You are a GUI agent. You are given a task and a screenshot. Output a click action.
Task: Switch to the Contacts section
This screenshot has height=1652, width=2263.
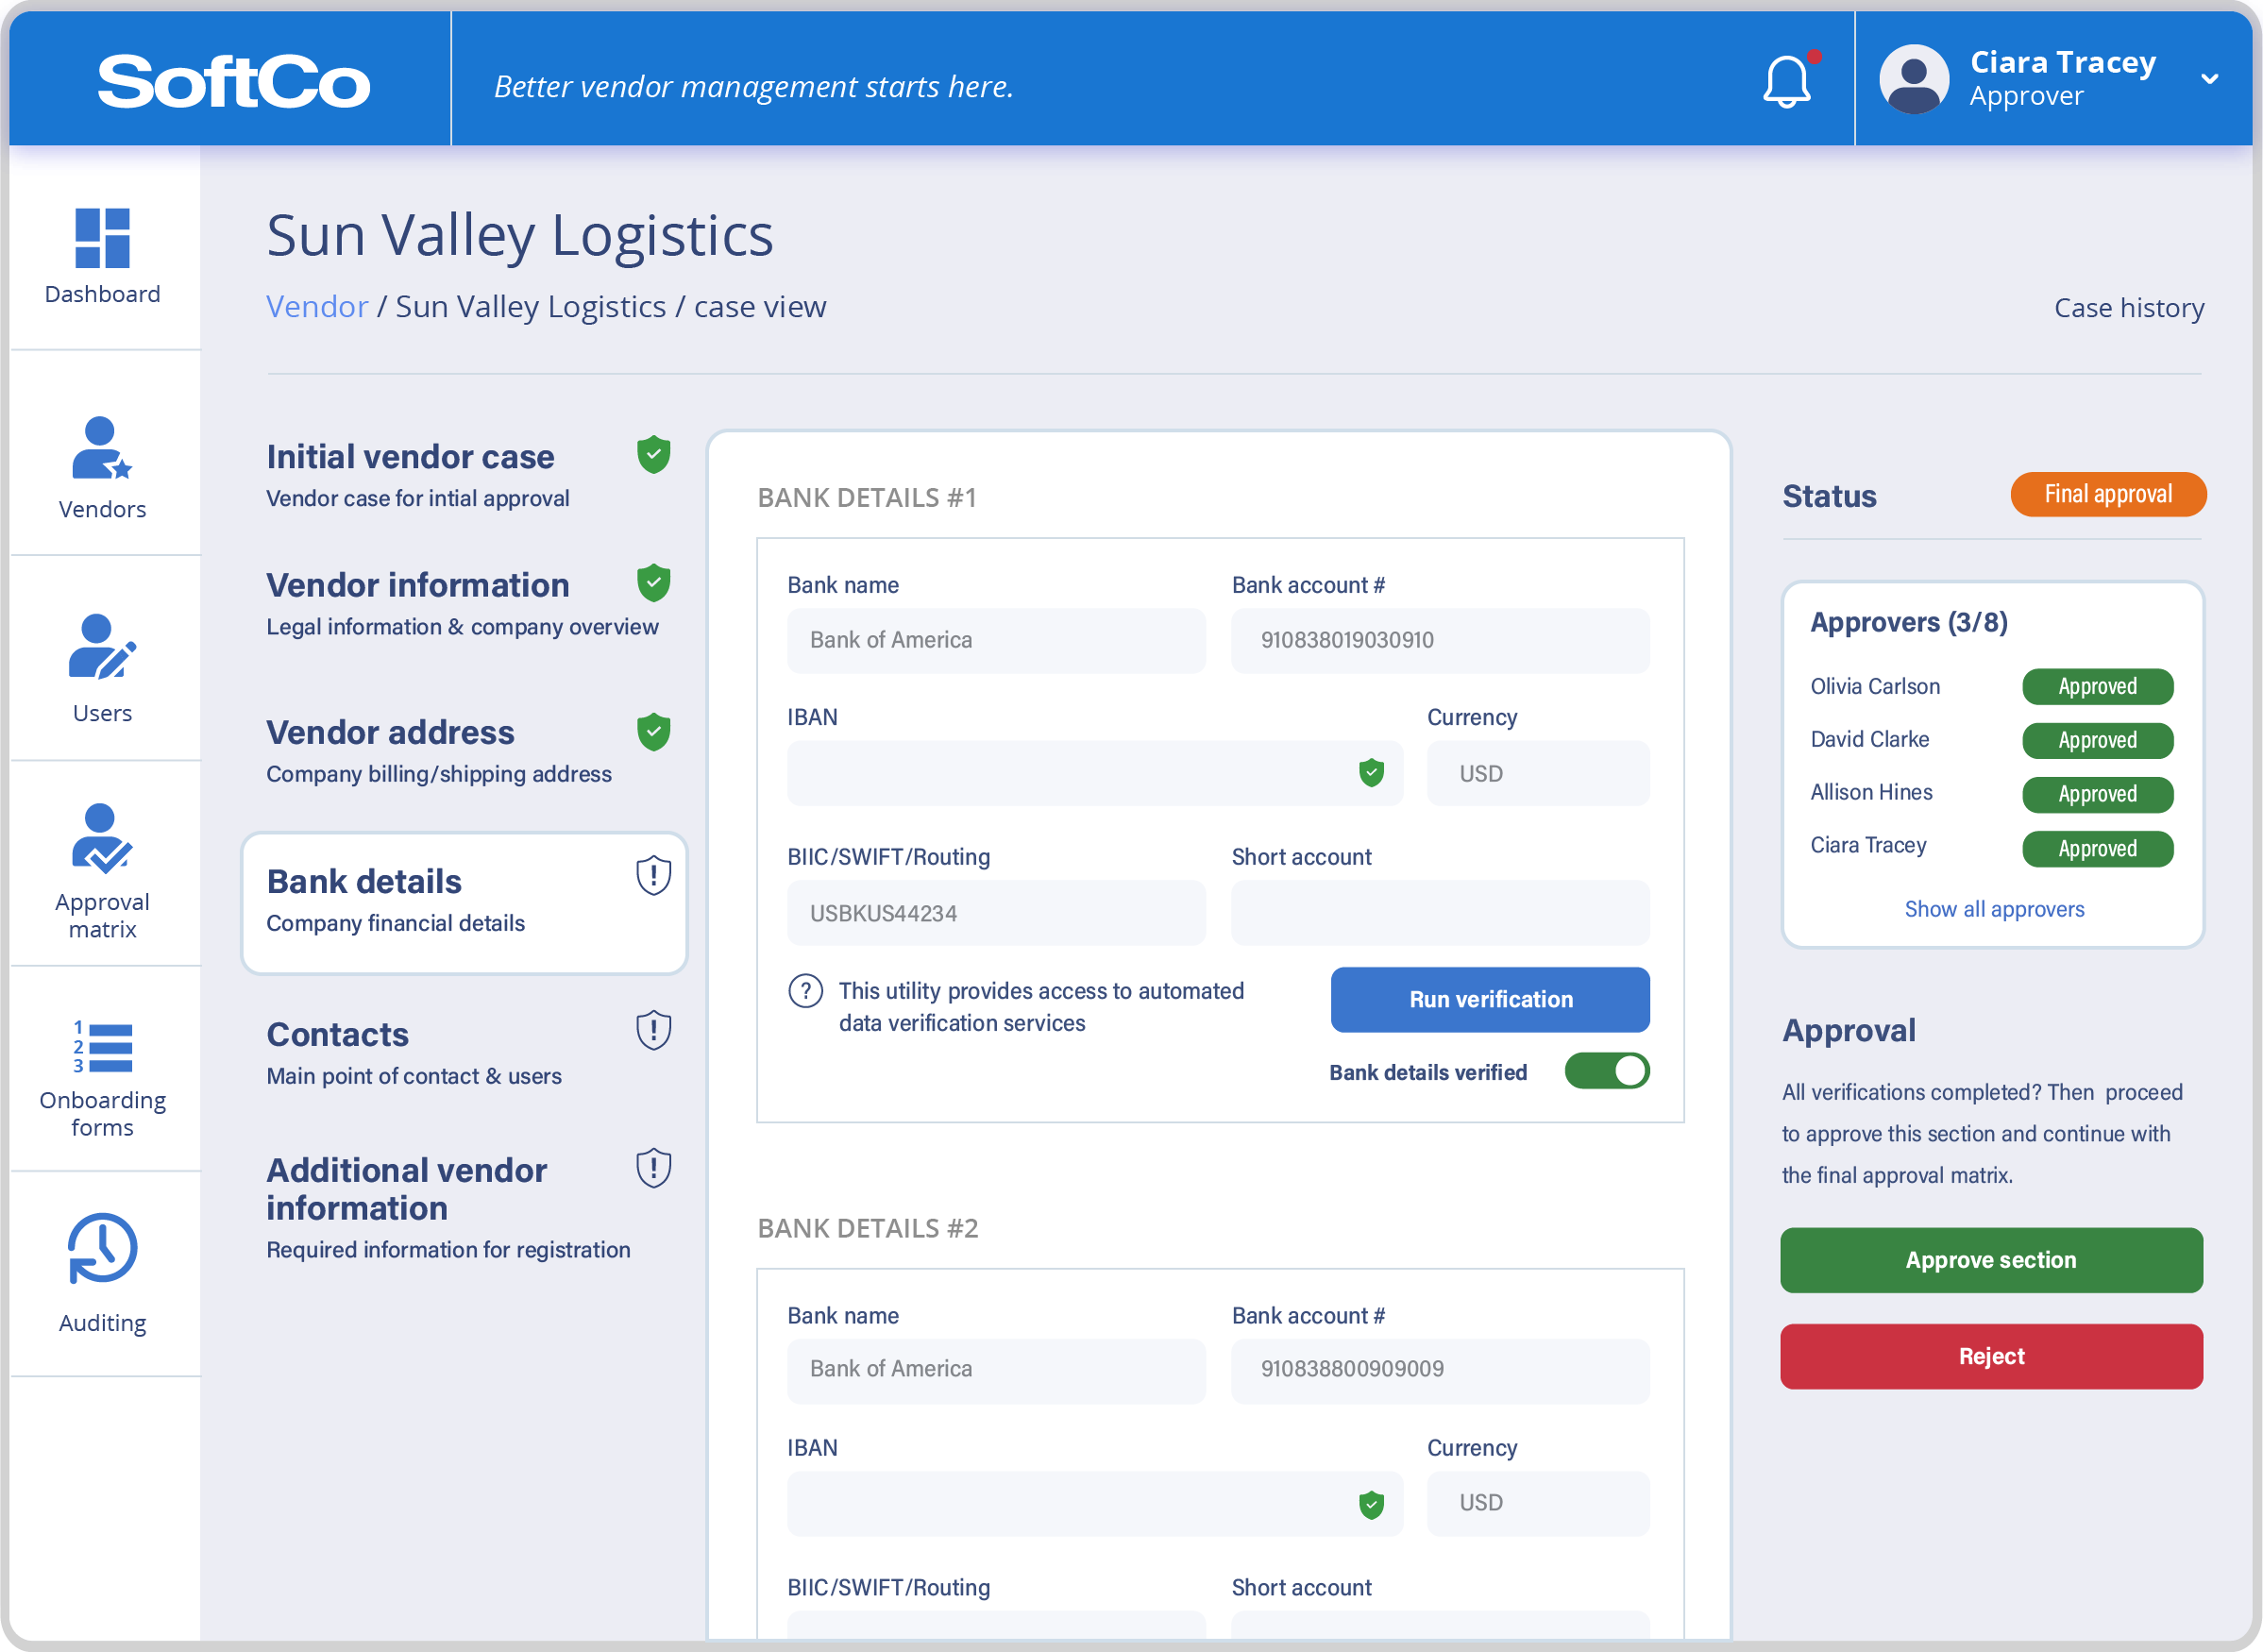pyautogui.click(x=336, y=1034)
